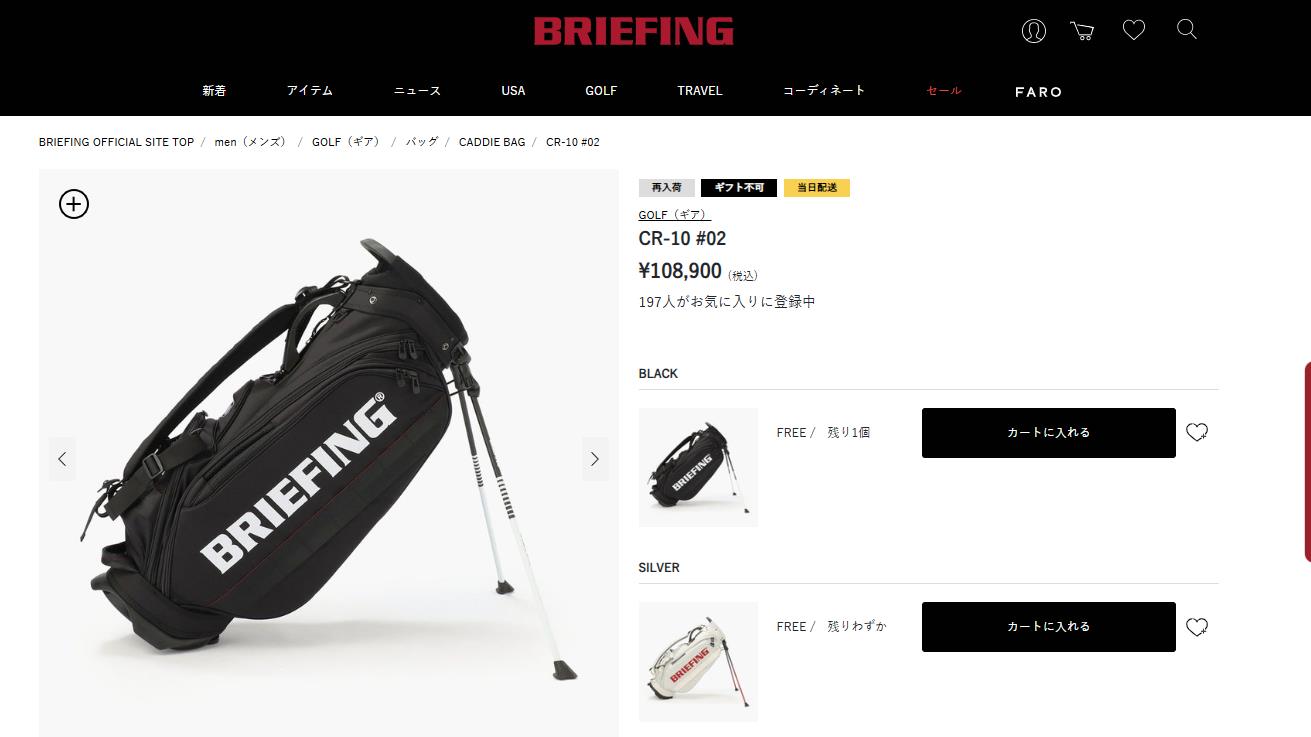
Task: Add SILVER bag to cart
Action: (x=1049, y=627)
